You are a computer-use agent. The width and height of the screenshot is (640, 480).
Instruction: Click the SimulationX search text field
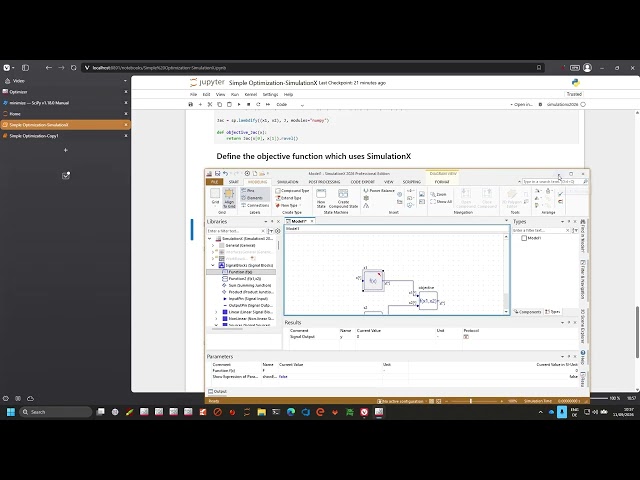552,182
